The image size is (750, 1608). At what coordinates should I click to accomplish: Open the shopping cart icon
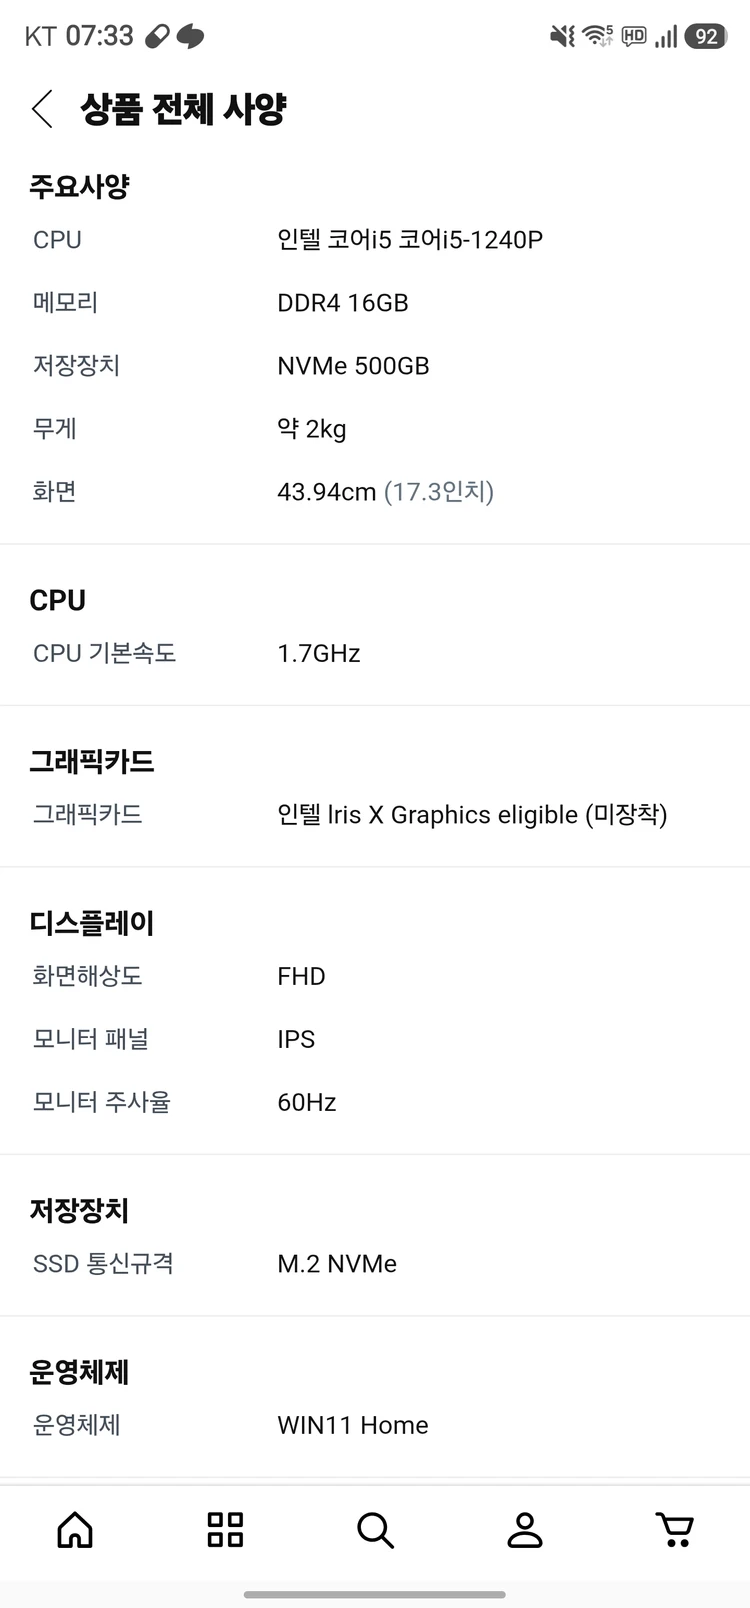click(675, 1529)
